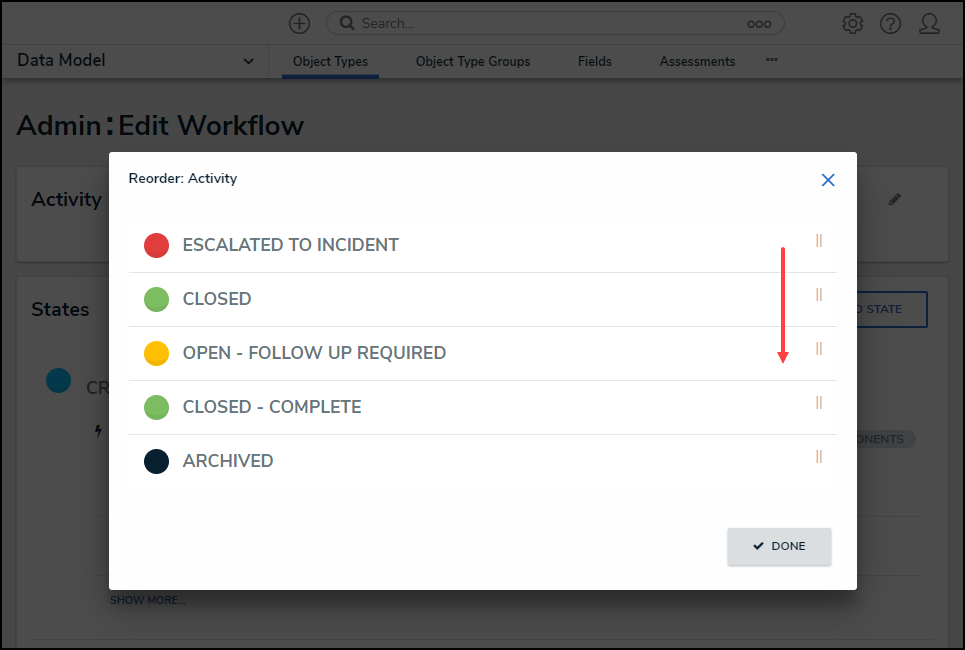Click the Activity workflow name heading

point(66,199)
